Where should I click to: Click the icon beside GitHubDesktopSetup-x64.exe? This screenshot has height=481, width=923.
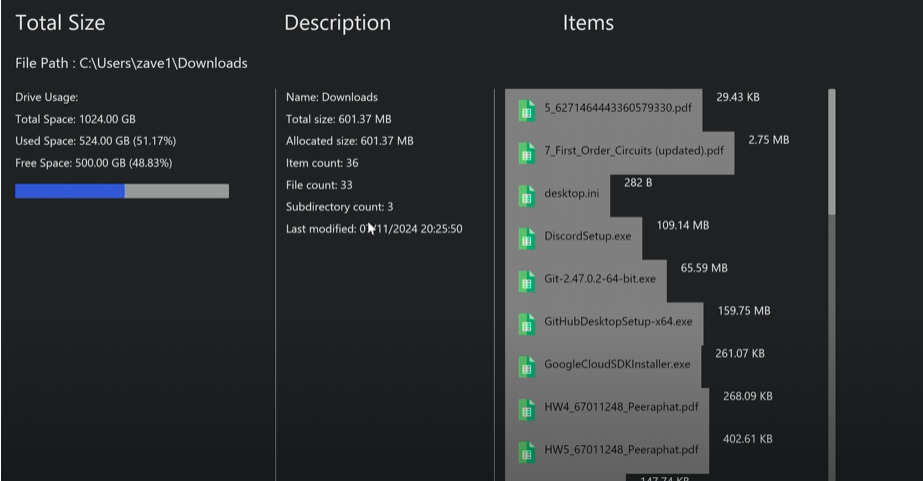(x=527, y=324)
